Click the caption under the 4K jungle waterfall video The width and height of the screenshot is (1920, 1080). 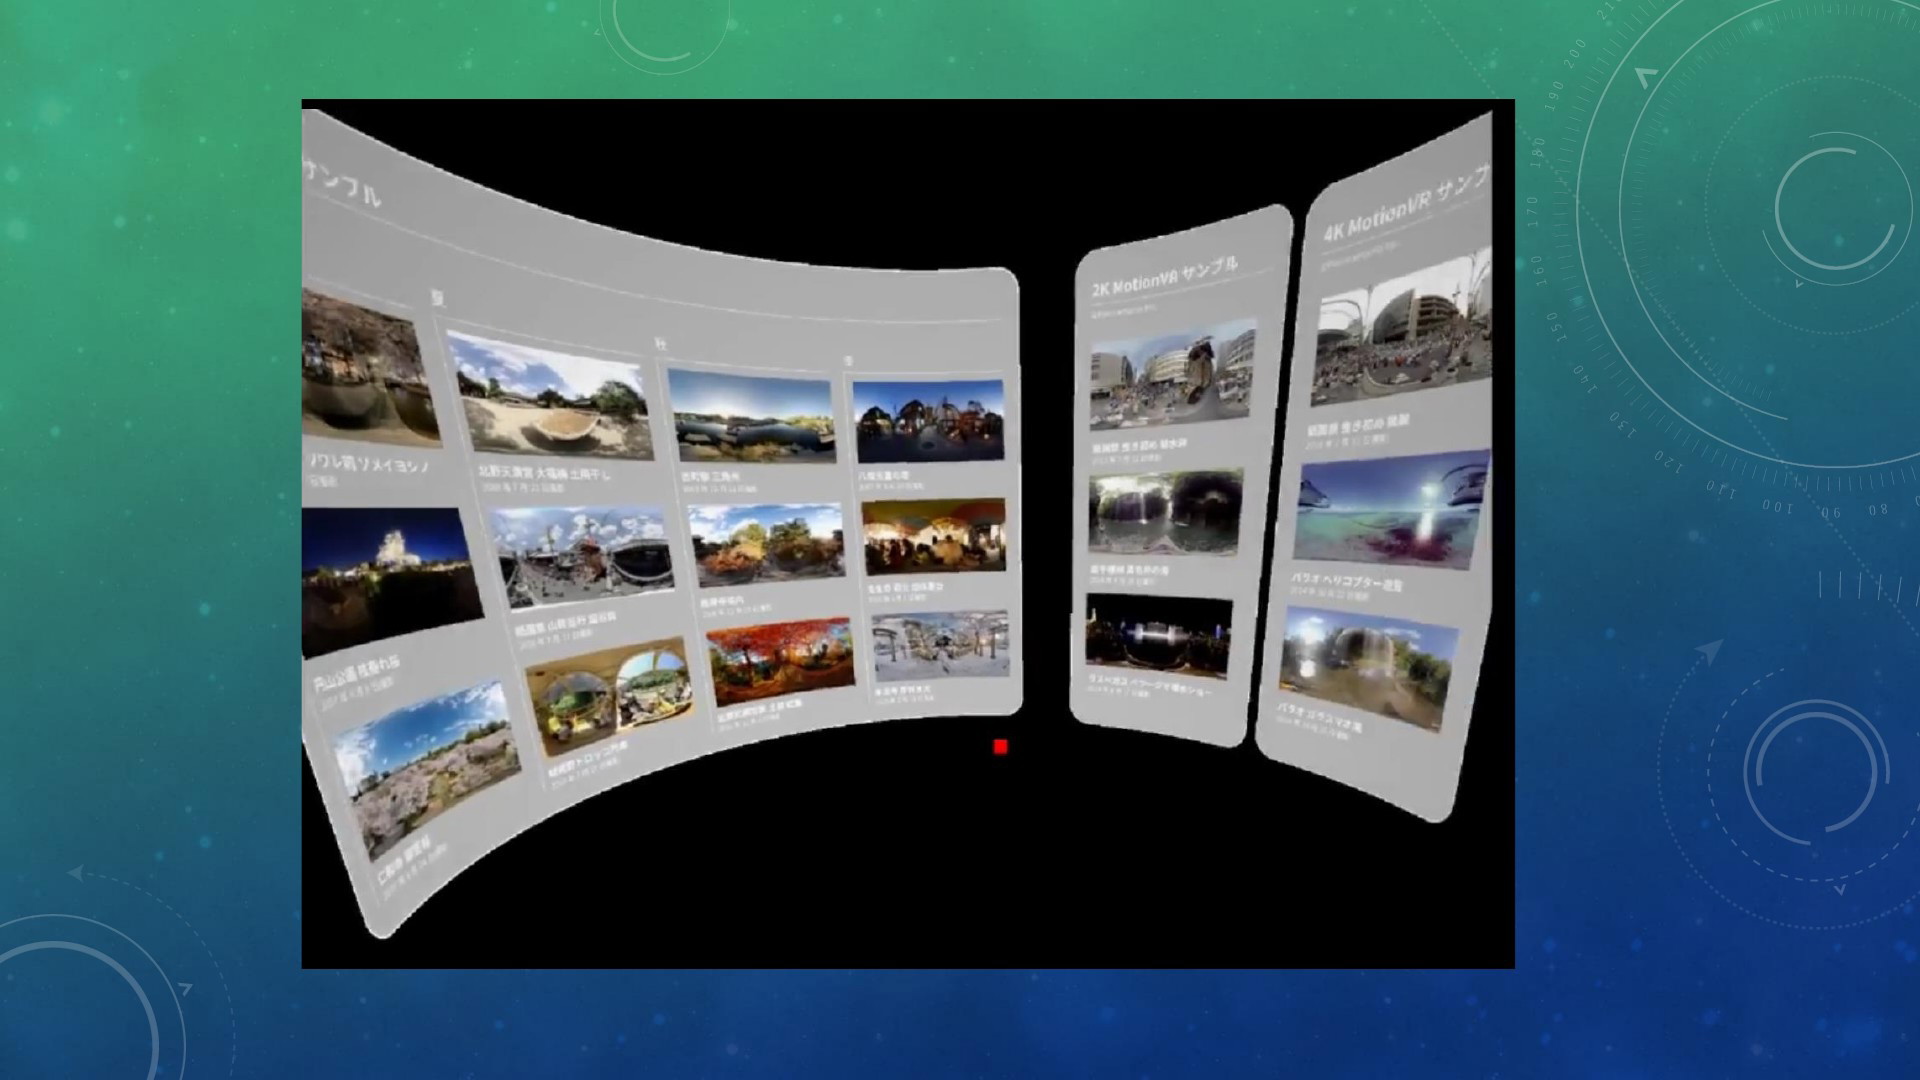pyautogui.click(x=1319, y=715)
